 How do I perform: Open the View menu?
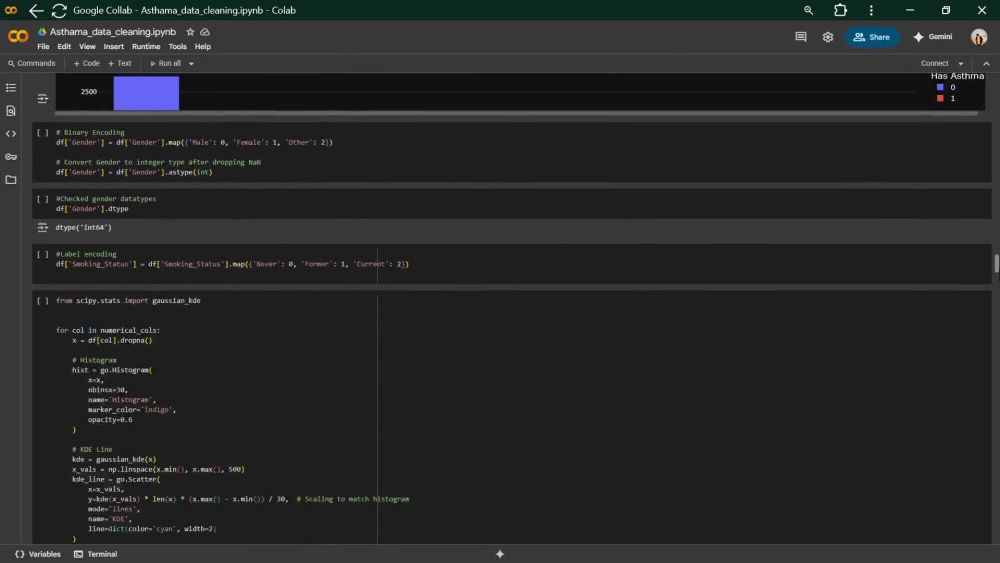pyautogui.click(x=87, y=47)
